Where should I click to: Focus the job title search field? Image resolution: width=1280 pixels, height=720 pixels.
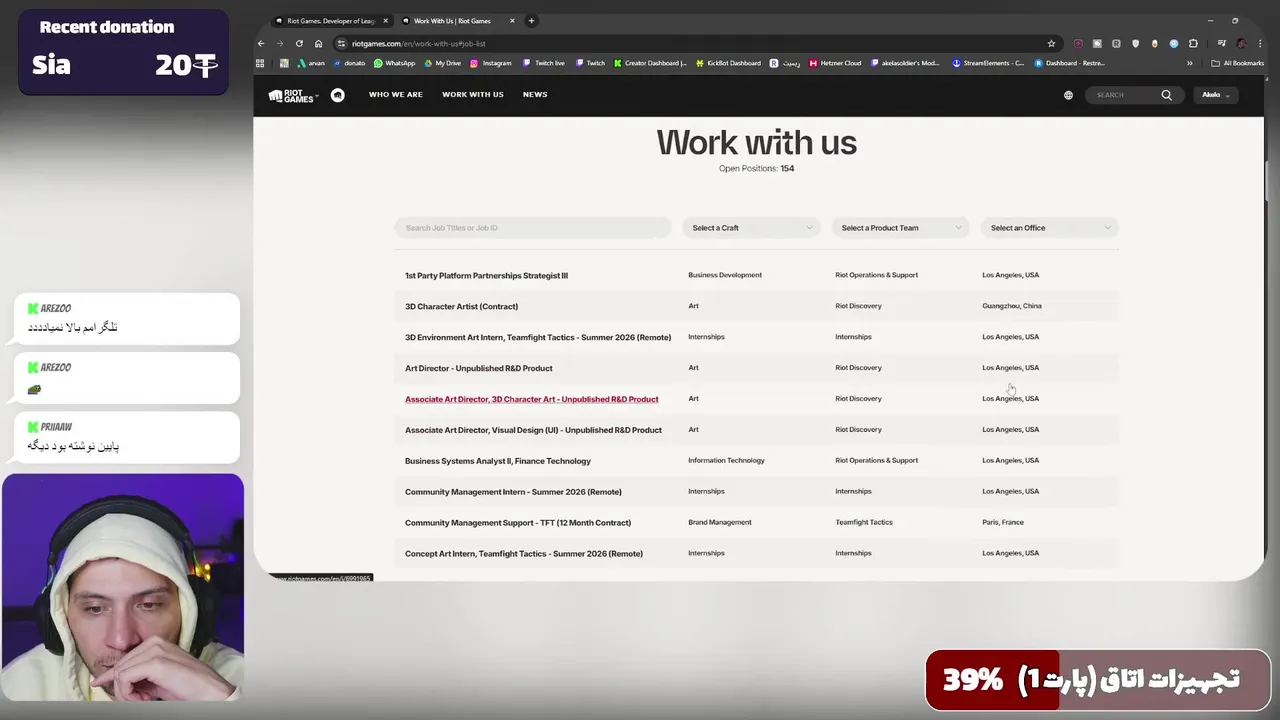point(533,228)
